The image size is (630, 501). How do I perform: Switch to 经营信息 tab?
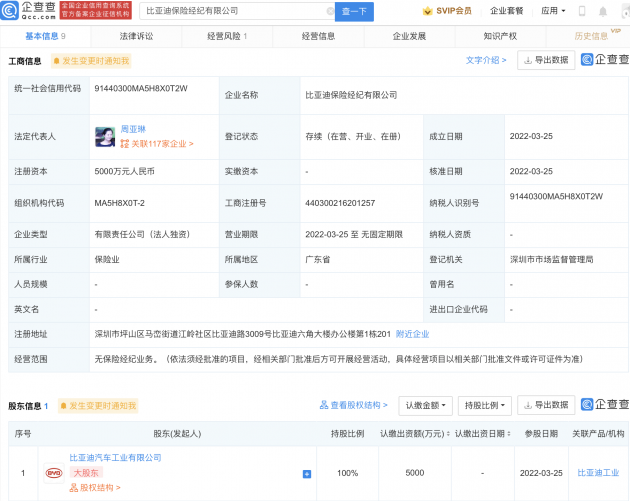pyautogui.click(x=318, y=36)
